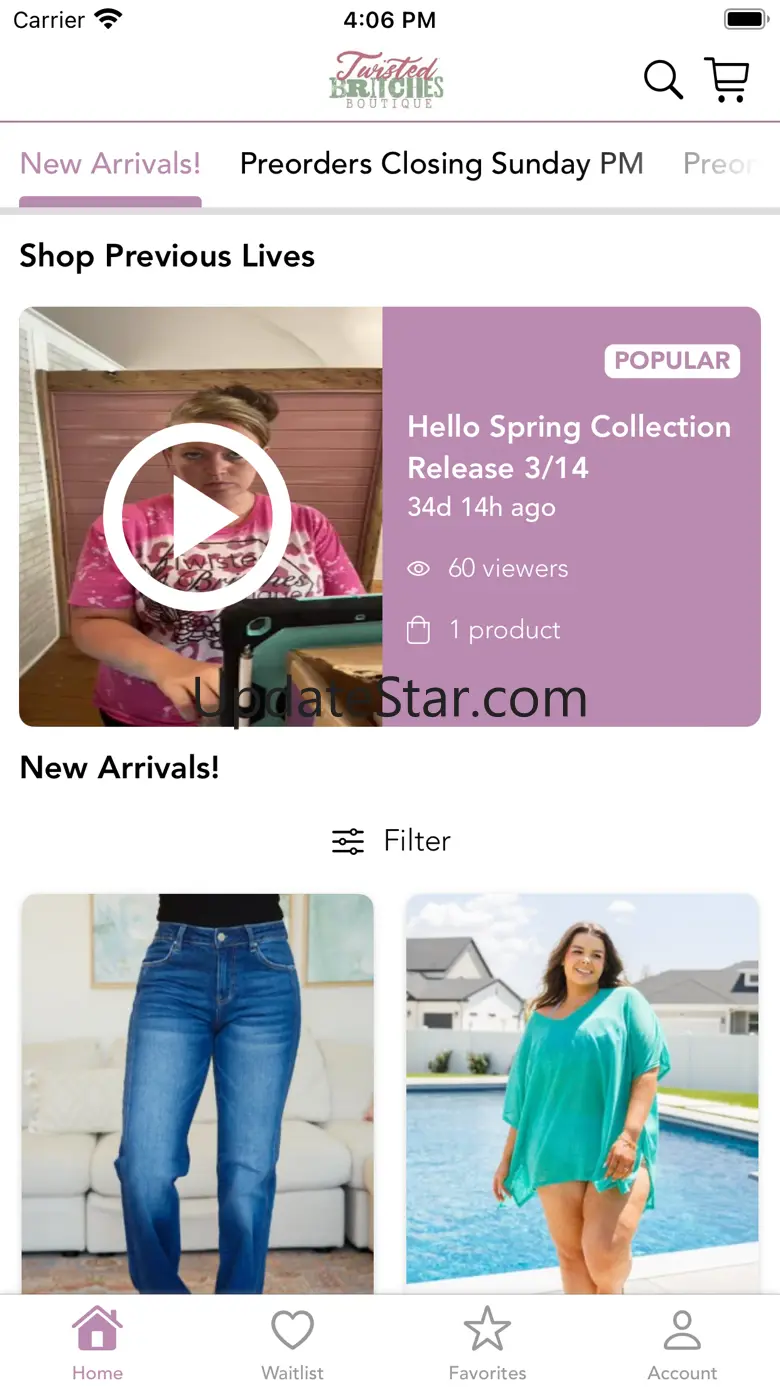Viewport: 780px width, 1387px height.
Task: Tap the Shop Previous Lives heading
Action: pyautogui.click(x=167, y=256)
